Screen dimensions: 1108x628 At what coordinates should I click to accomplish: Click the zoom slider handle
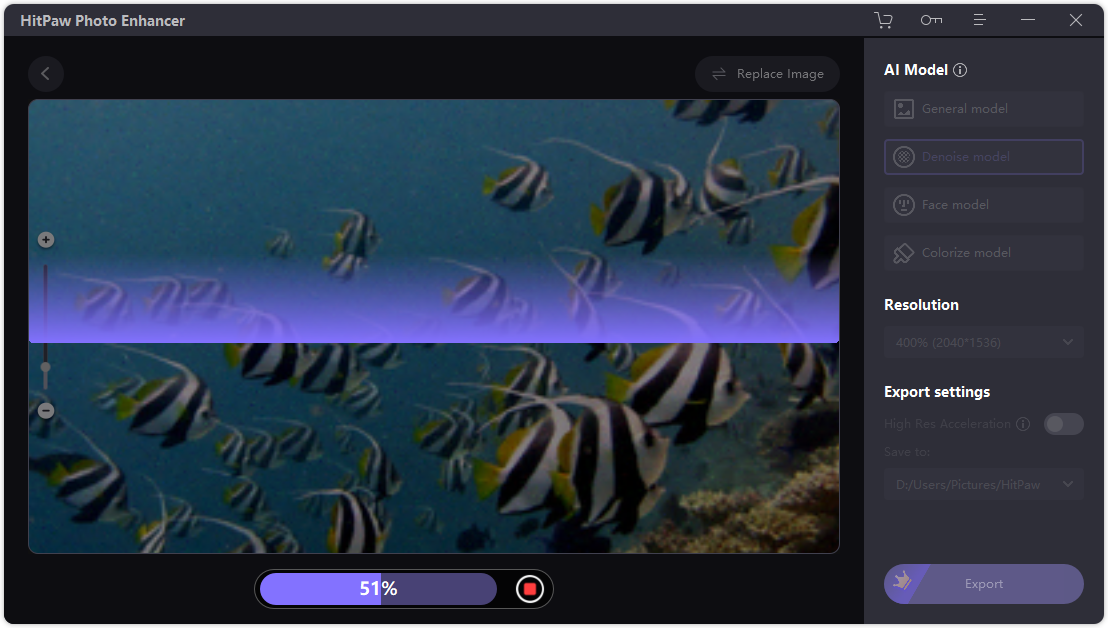46,367
